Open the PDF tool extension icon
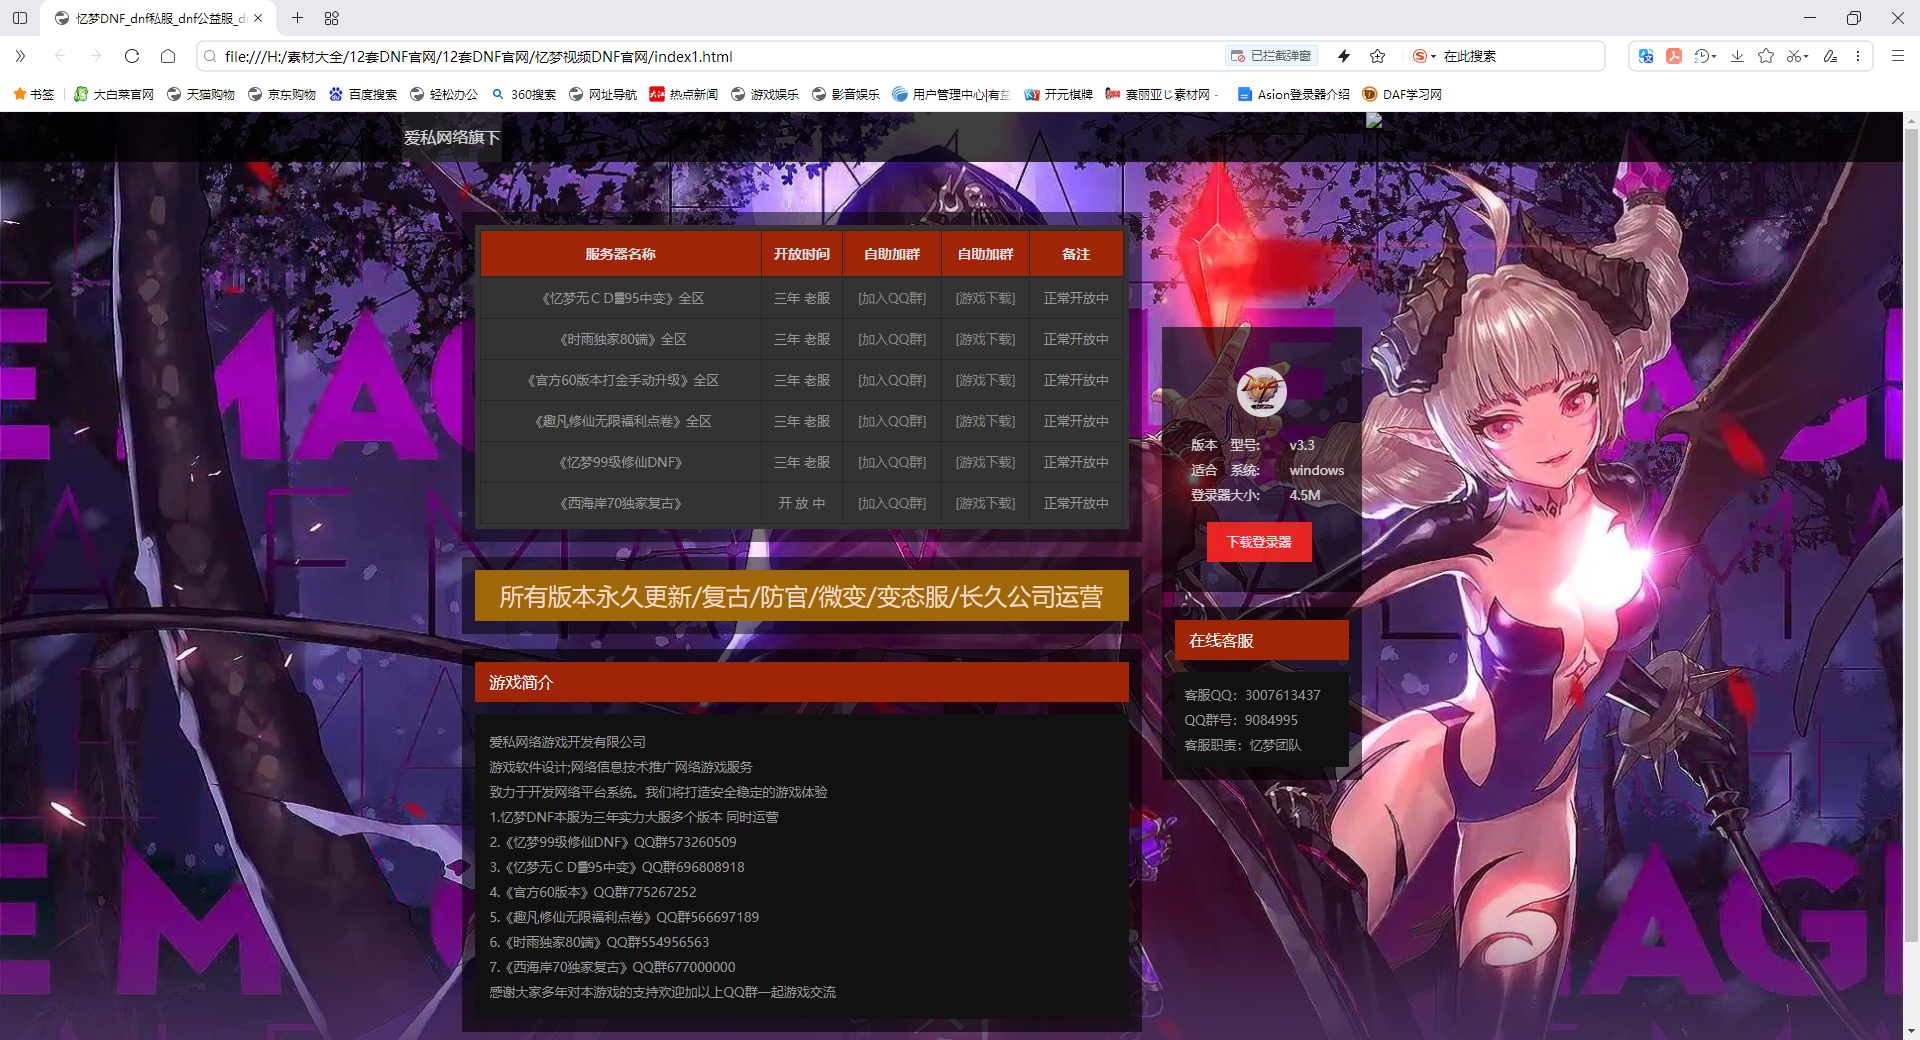The height and width of the screenshot is (1040, 1920). tap(1674, 56)
